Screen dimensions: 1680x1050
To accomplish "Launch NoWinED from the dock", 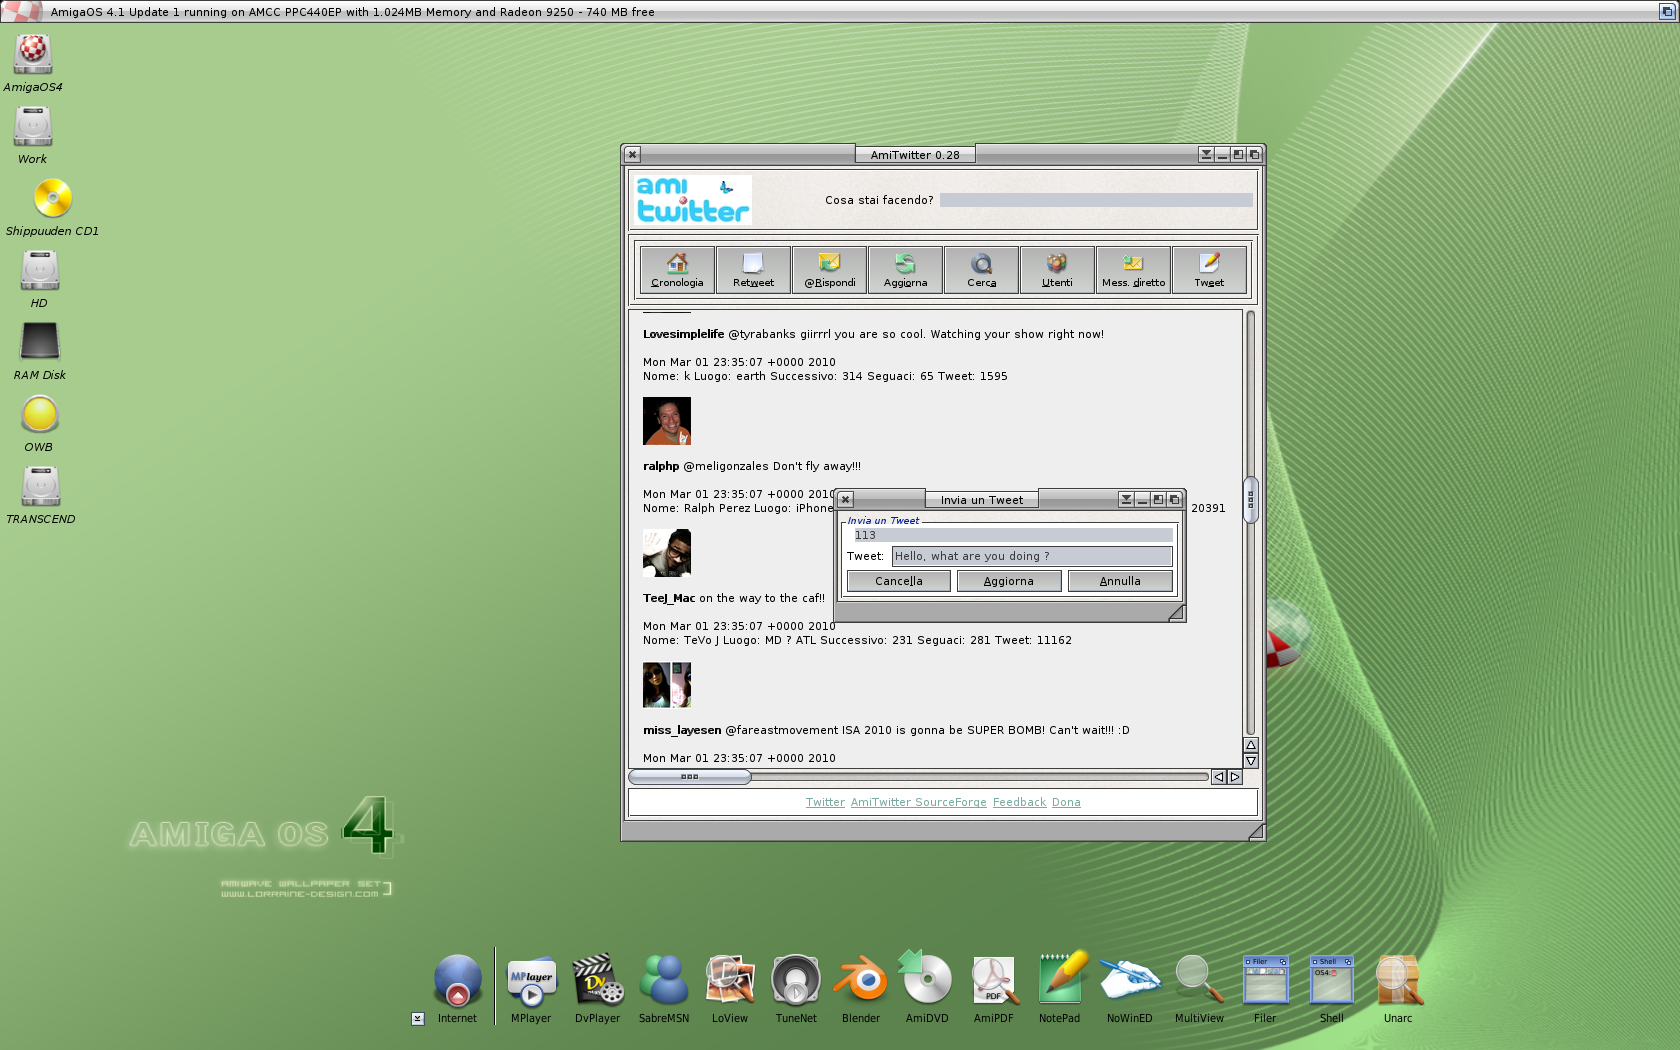I will point(1130,981).
